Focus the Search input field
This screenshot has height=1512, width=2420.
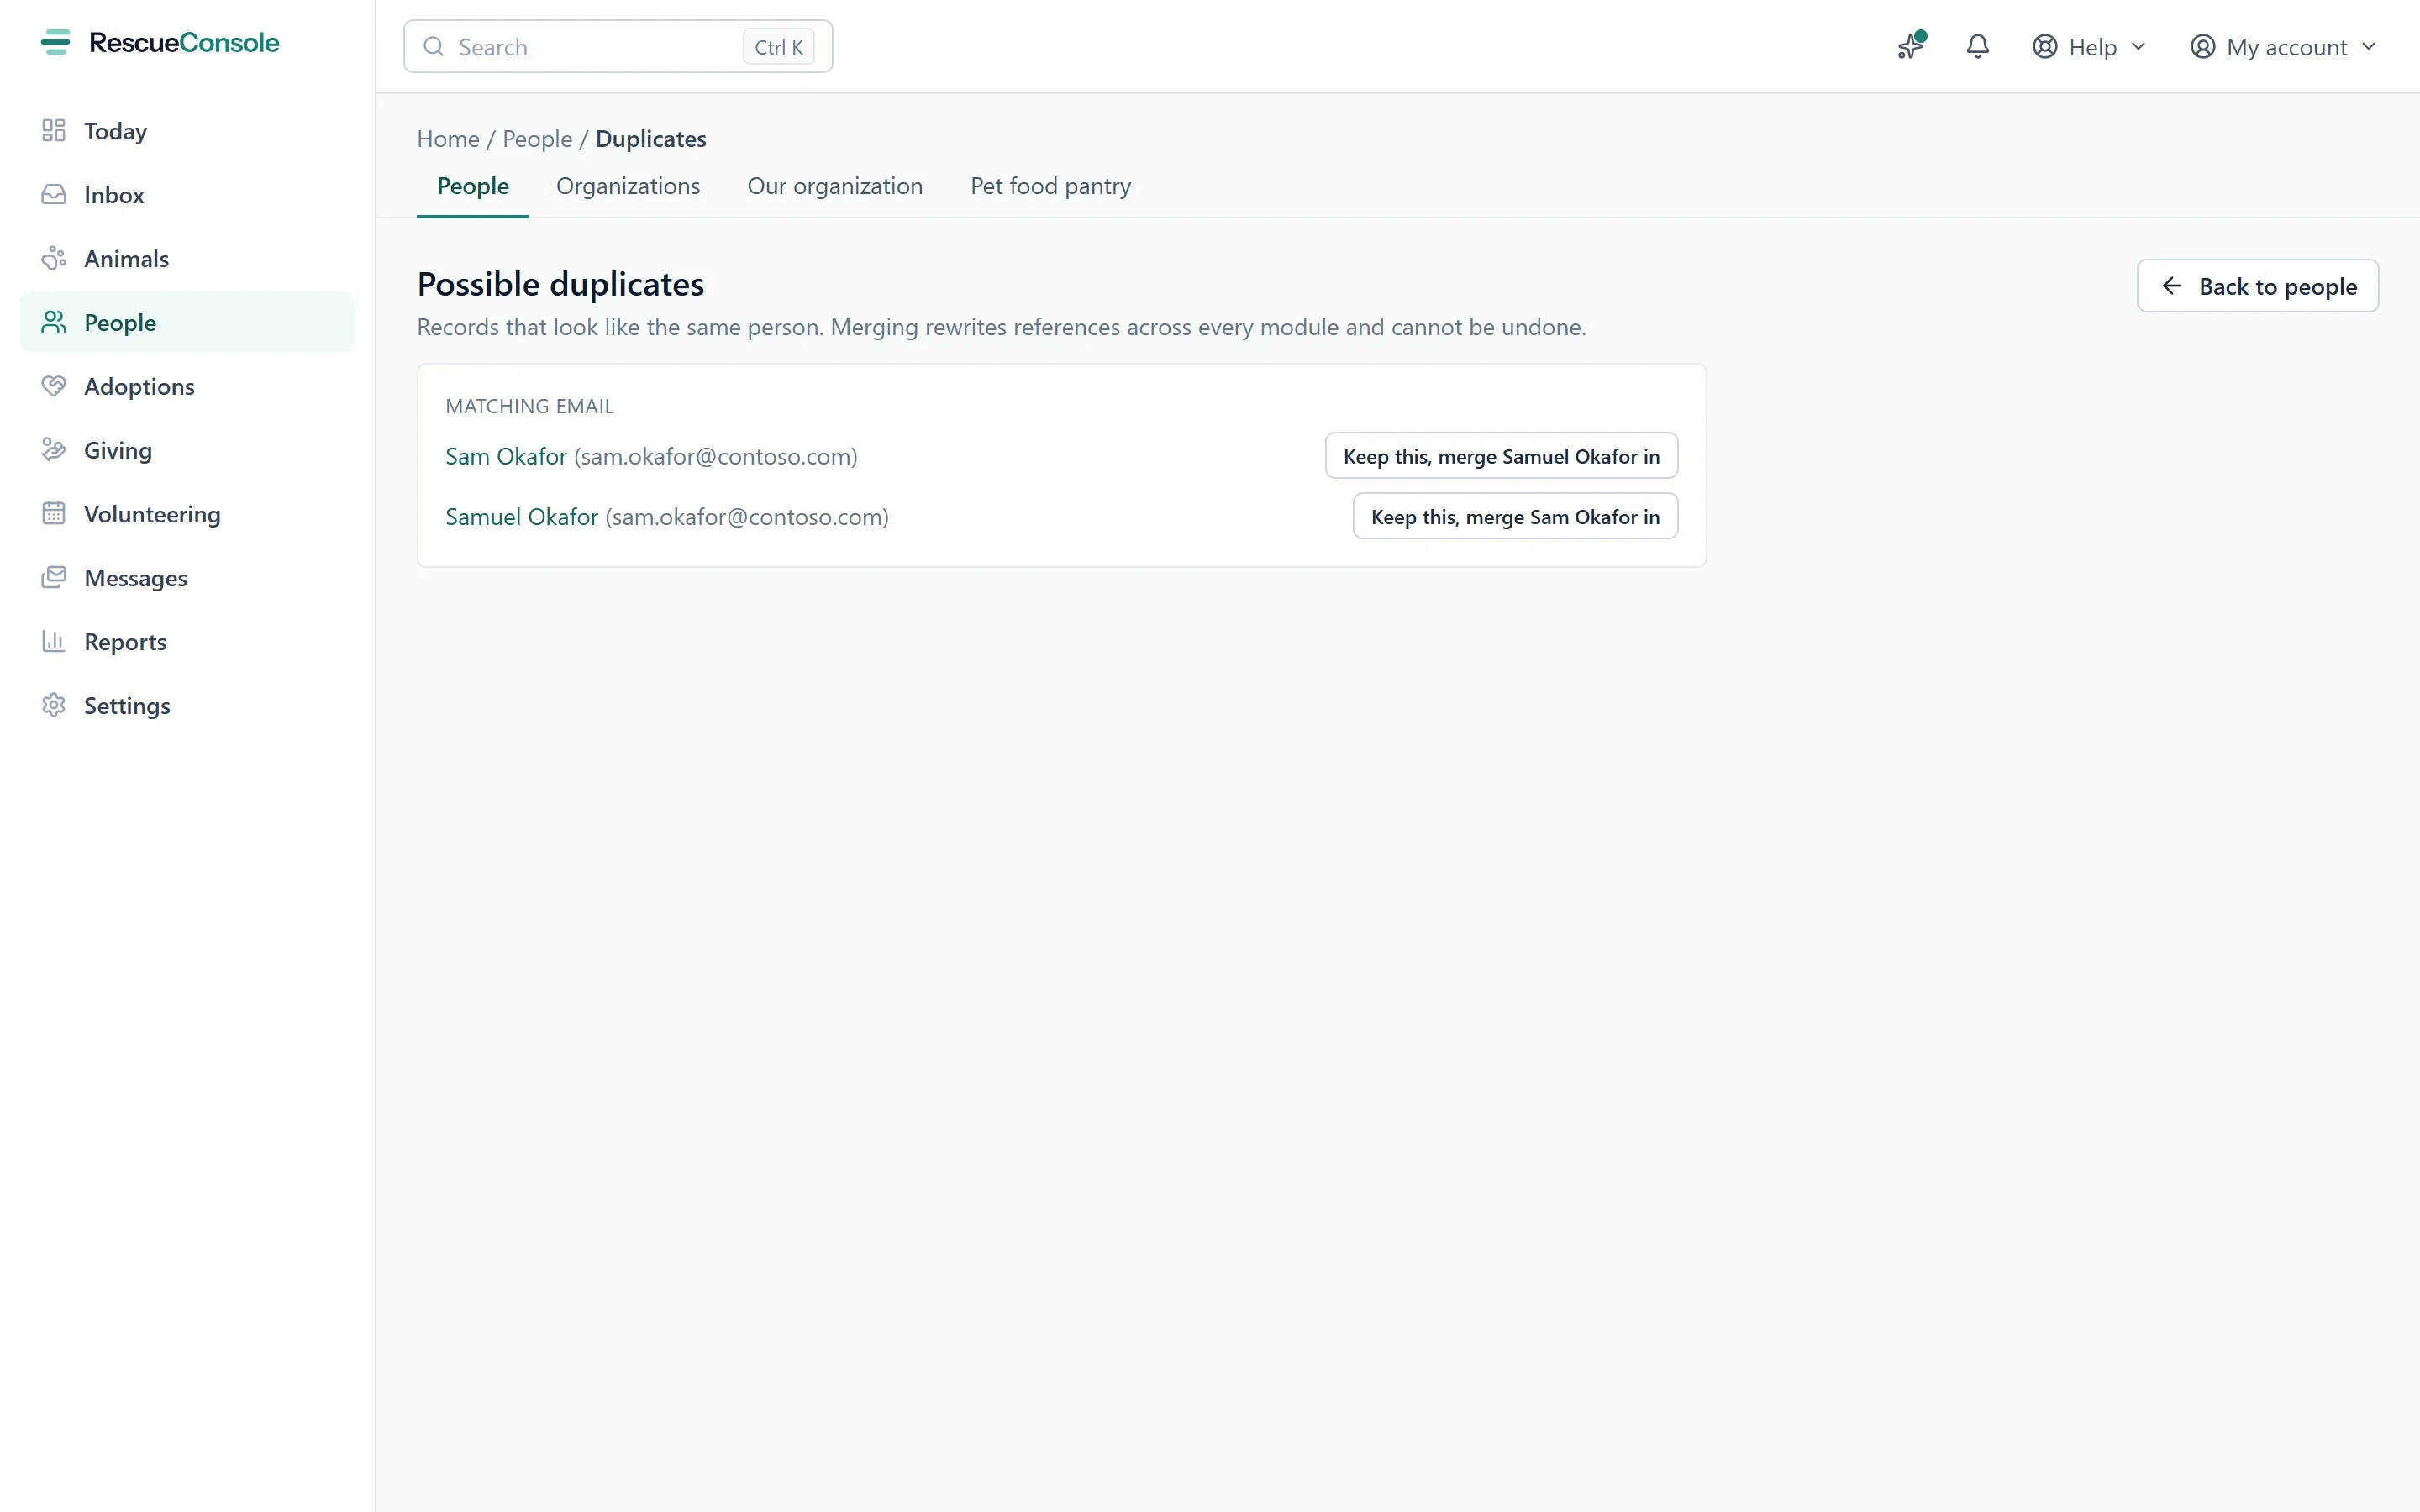tap(618, 47)
